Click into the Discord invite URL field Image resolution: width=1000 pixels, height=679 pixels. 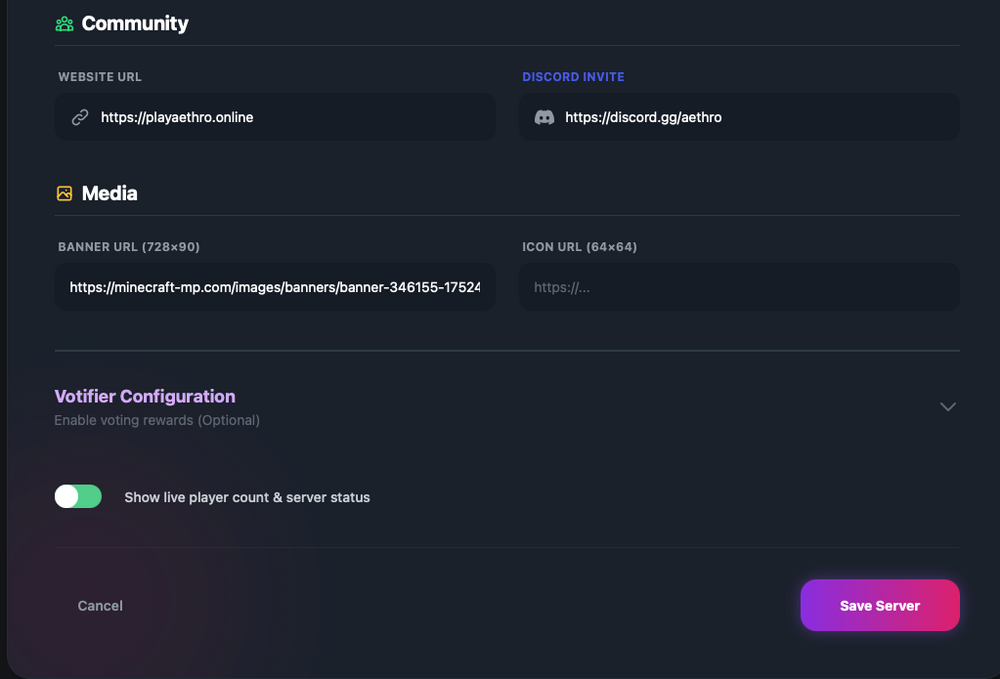coord(750,118)
